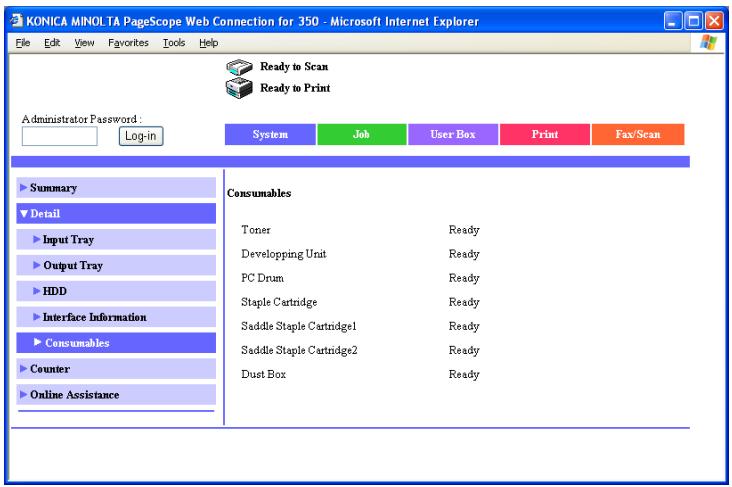Click the Internet Explorer page icon in title bar
Screen dimensions: 732x487
(x=17, y=21)
